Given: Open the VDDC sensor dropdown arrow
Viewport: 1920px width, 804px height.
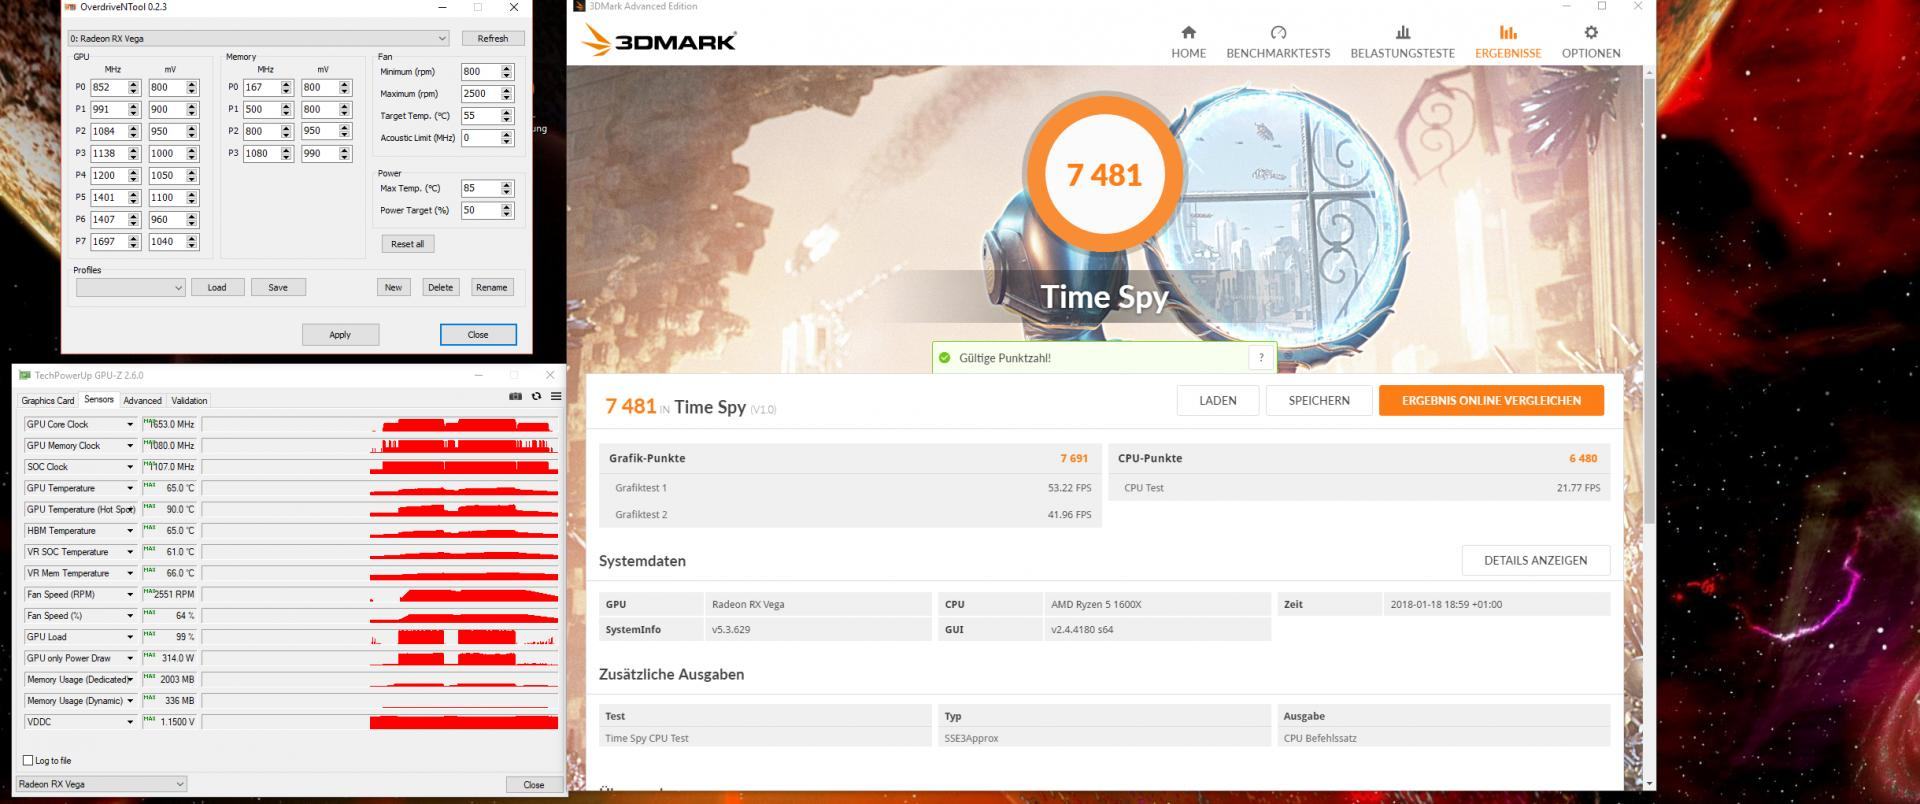Looking at the screenshot, I should click(x=129, y=722).
